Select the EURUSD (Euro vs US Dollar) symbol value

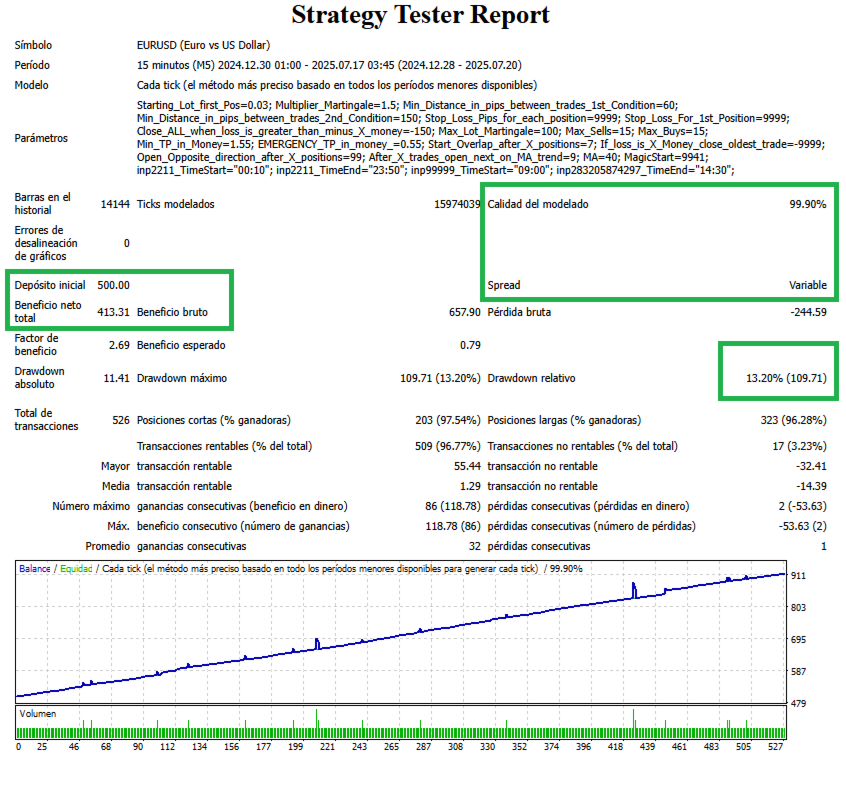pos(203,45)
